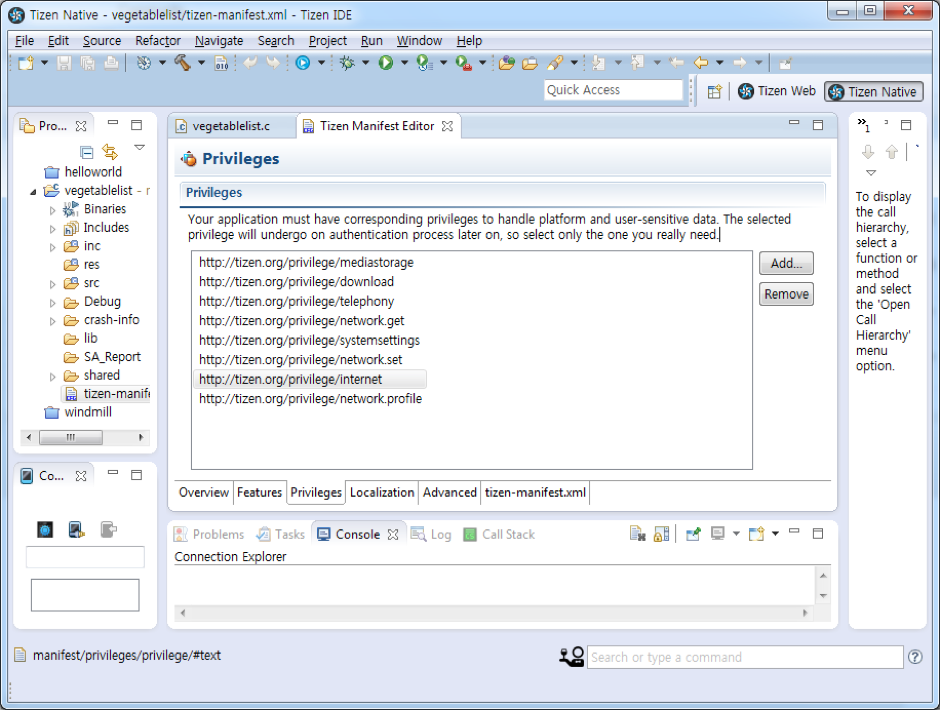The image size is (940, 710).
Task: Open the Project Explorer View Menu triangle
Action: tap(140, 148)
